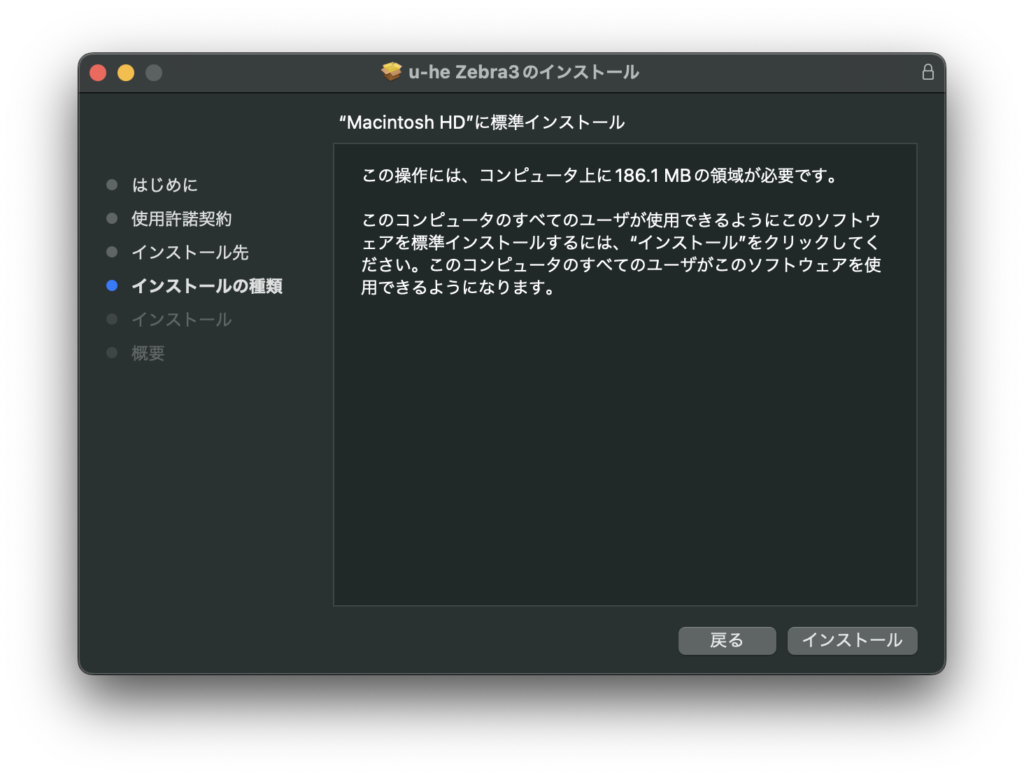The image size is (1024, 778).
Task: Click the window title u-he Zebra3のインストール
Action: [x=523, y=72]
